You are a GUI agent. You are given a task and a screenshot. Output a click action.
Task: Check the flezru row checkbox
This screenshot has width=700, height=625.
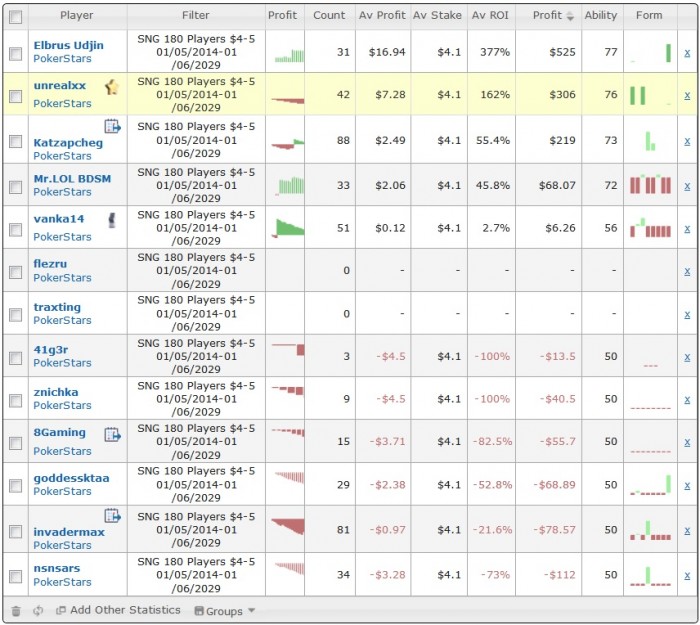(16, 272)
